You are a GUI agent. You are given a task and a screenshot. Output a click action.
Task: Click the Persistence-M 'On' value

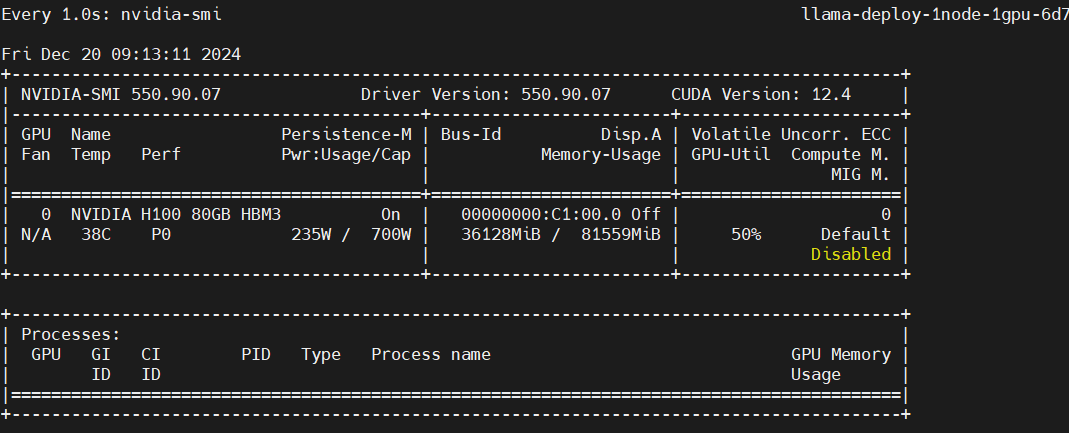tap(391, 214)
